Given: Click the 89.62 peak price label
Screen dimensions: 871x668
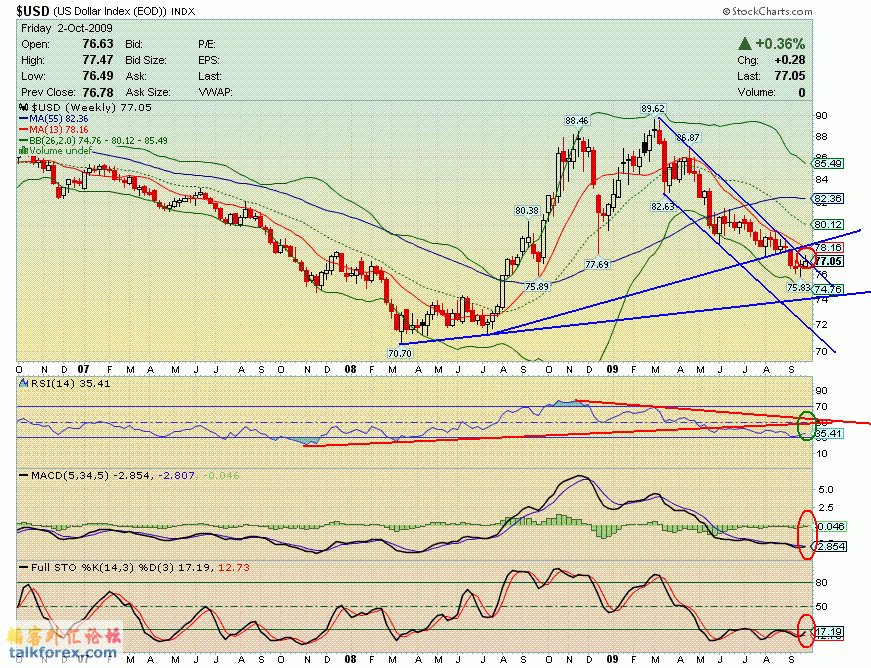Looking at the screenshot, I should point(653,108).
